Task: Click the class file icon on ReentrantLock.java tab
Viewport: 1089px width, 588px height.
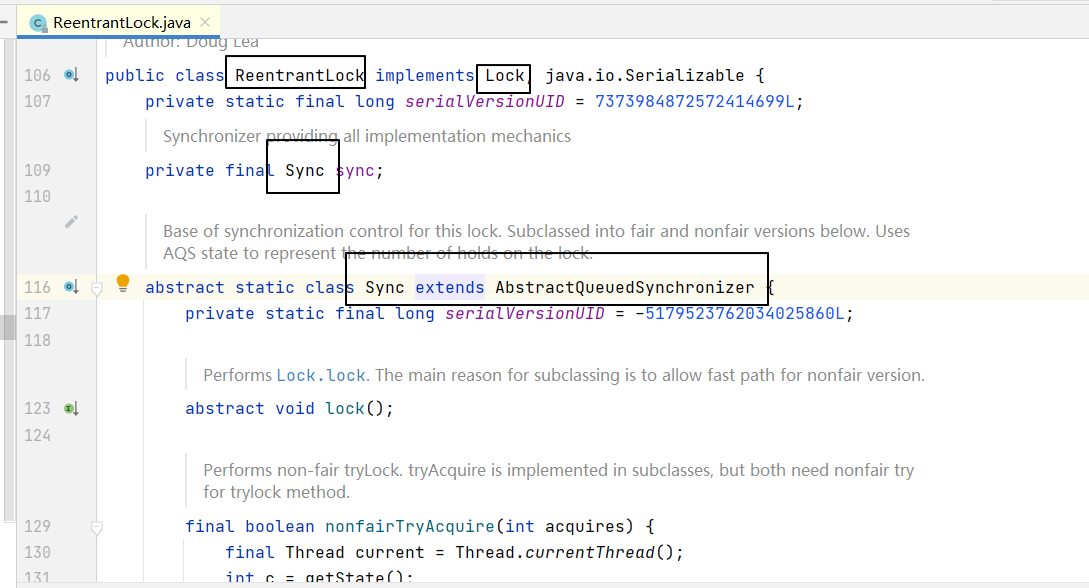Action: click(38, 23)
